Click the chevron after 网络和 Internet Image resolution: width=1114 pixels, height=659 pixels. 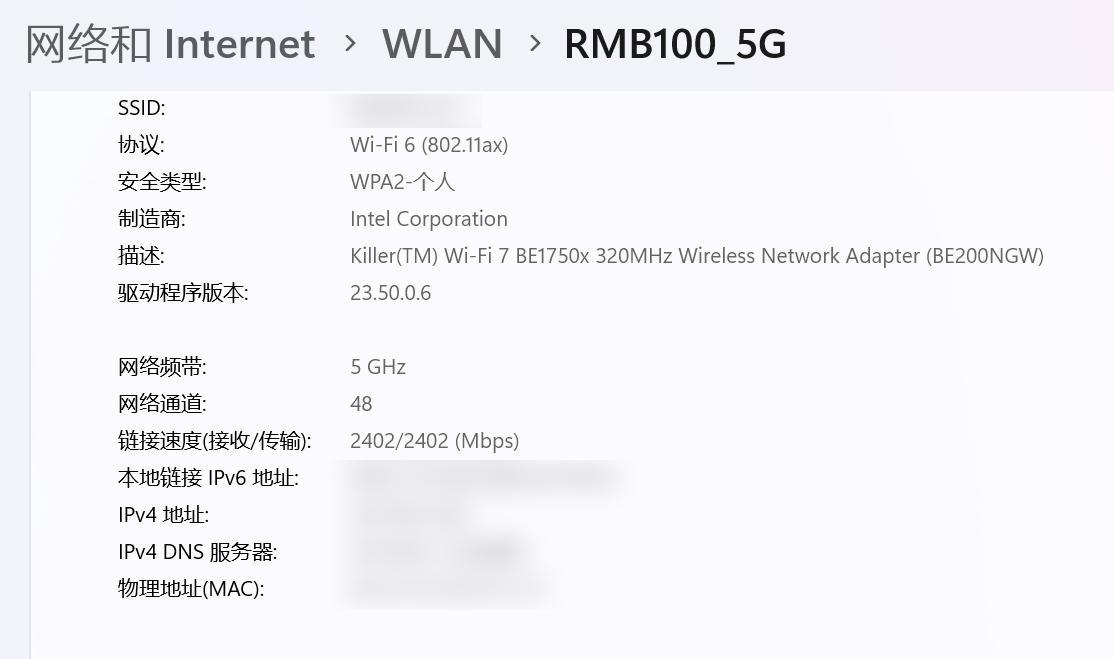tap(350, 43)
